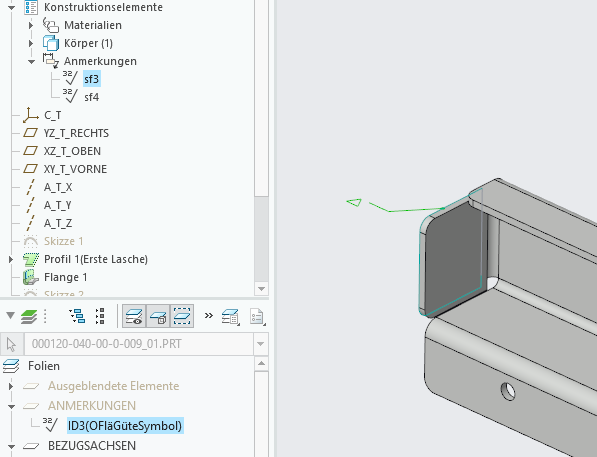Viewport: 597px width, 457px height.
Task: Show more layer toolbar commands chevron
Action: (208, 316)
